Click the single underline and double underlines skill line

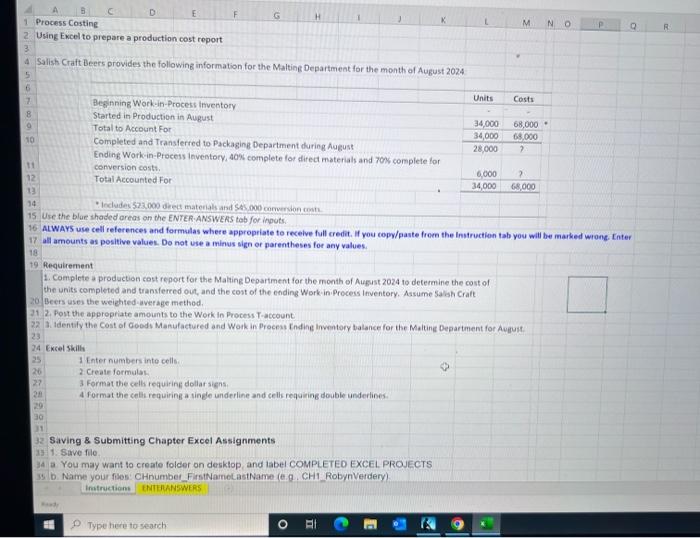[x=233, y=395]
